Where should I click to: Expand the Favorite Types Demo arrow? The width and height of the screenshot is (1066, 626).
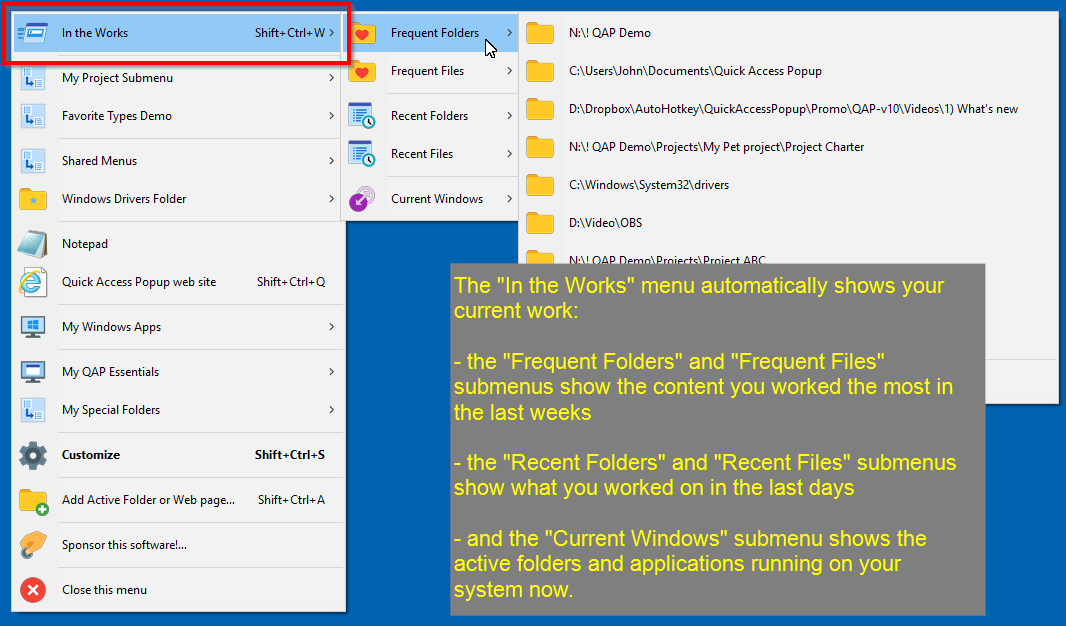(332, 116)
